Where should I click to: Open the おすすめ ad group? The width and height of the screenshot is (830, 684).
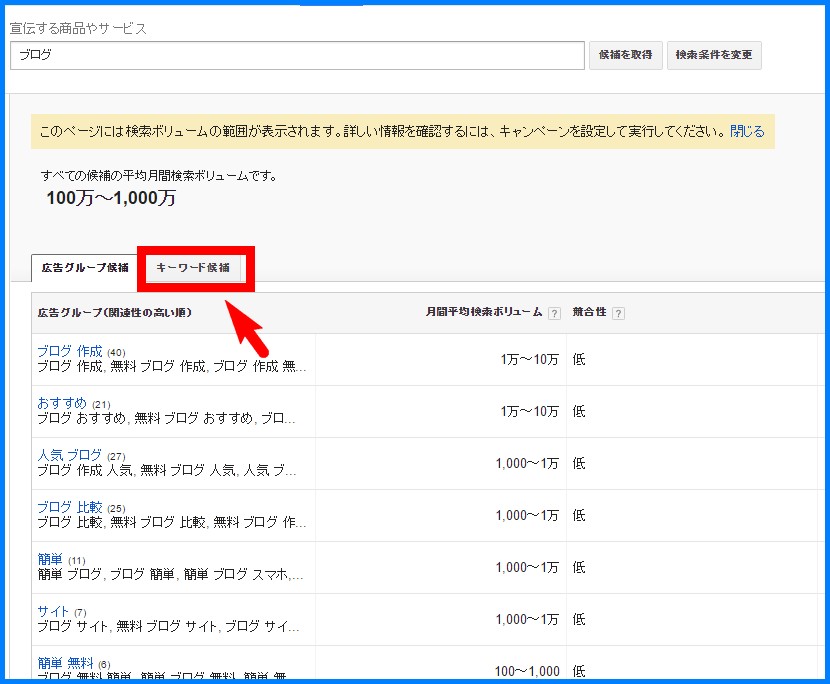pyautogui.click(x=61, y=403)
